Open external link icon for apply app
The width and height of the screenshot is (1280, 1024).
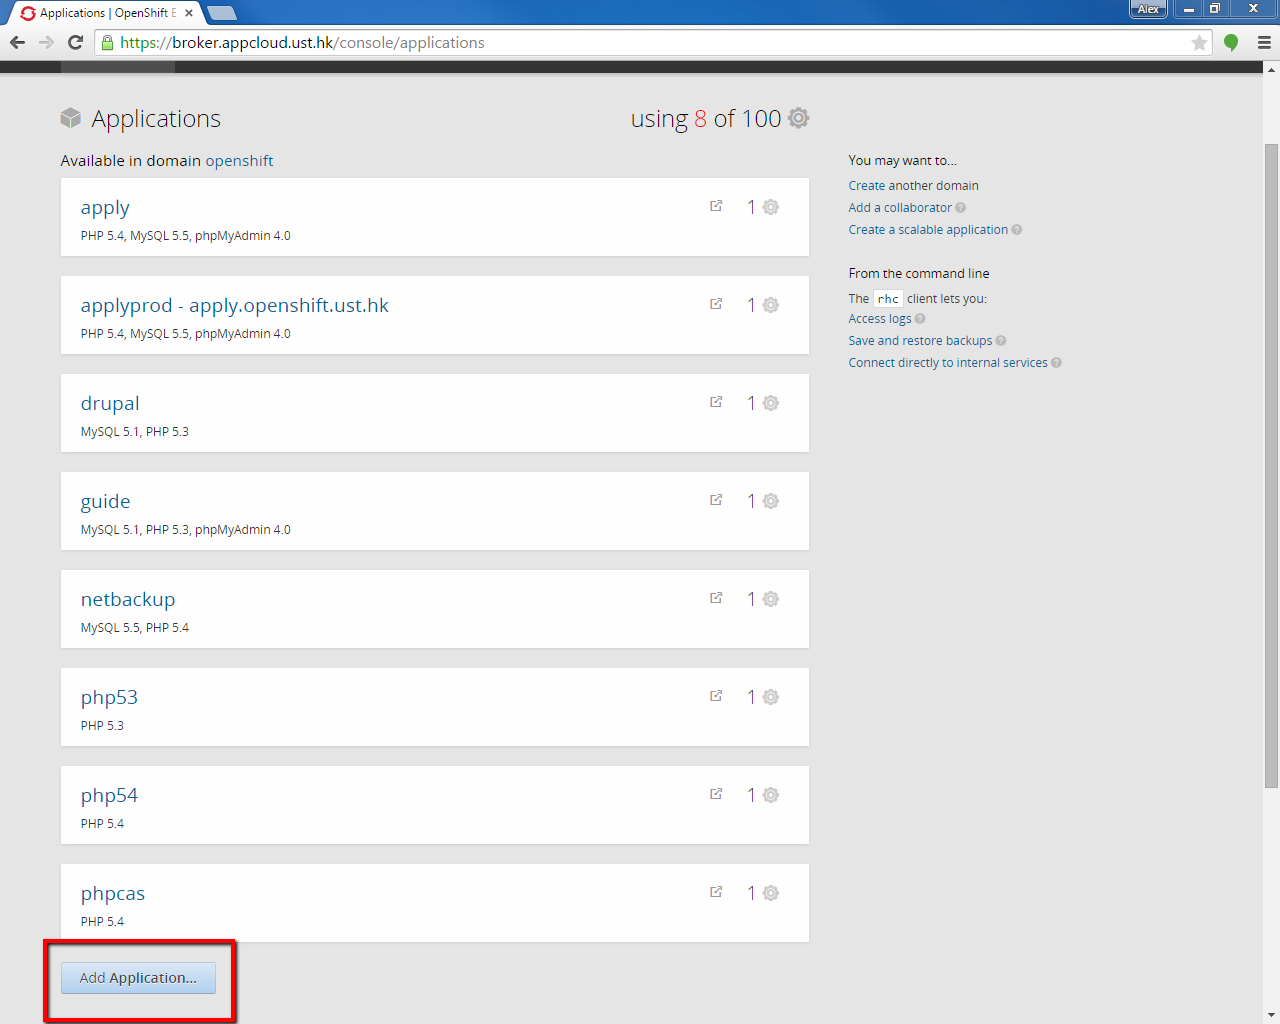tap(716, 206)
